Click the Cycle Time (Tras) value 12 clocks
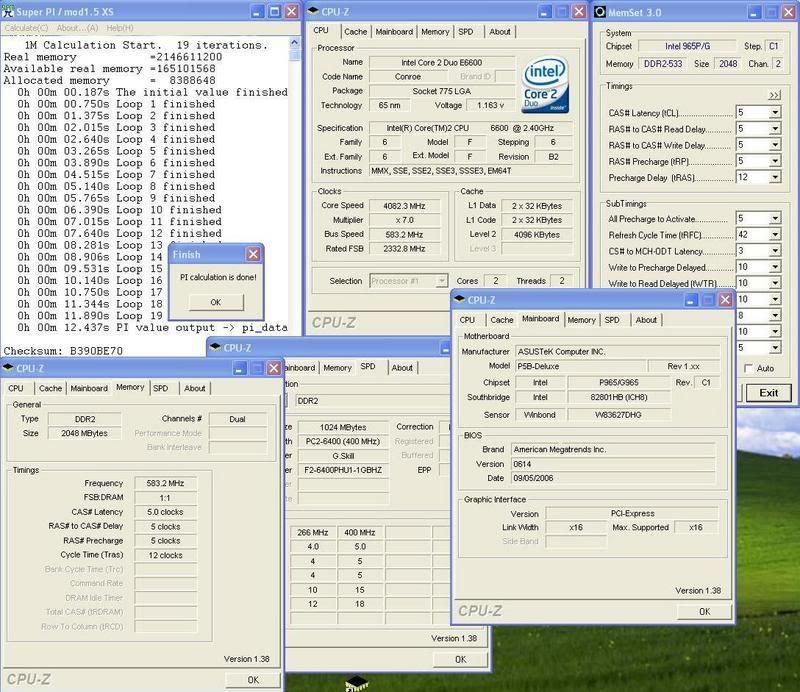Image resolution: width=800 pixels, height=692 pixels. pyautogui.click(x=165, y=555)
